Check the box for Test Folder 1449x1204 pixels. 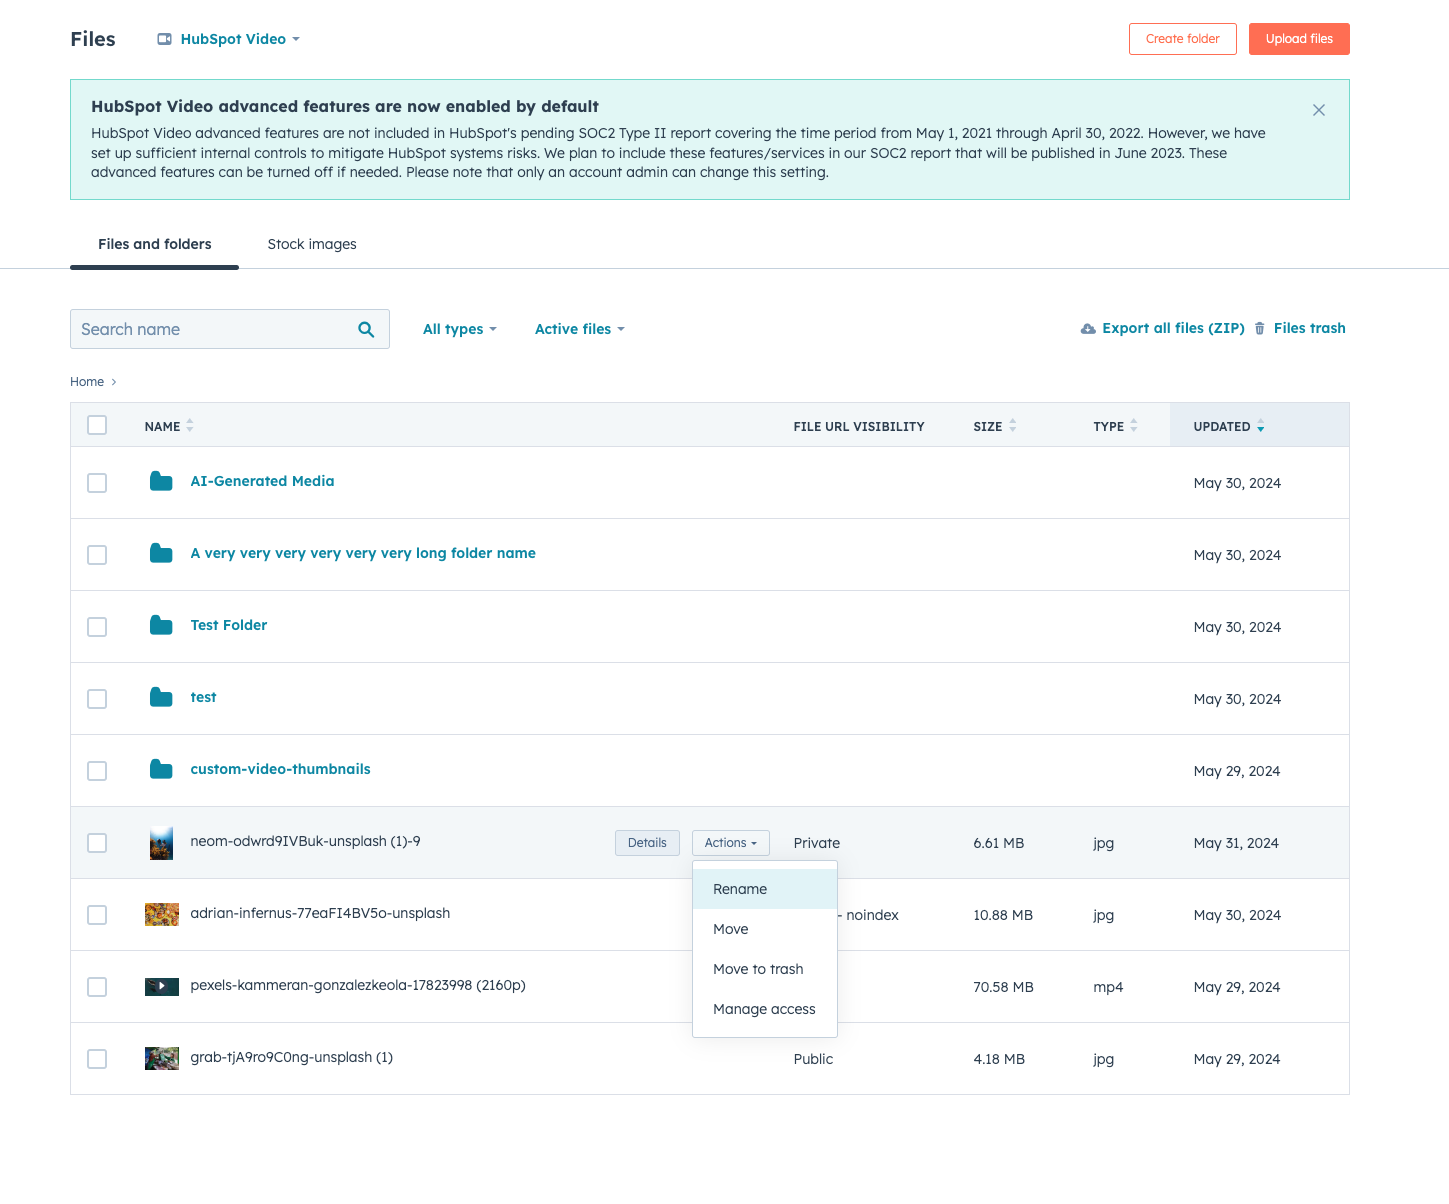(97, 627)
